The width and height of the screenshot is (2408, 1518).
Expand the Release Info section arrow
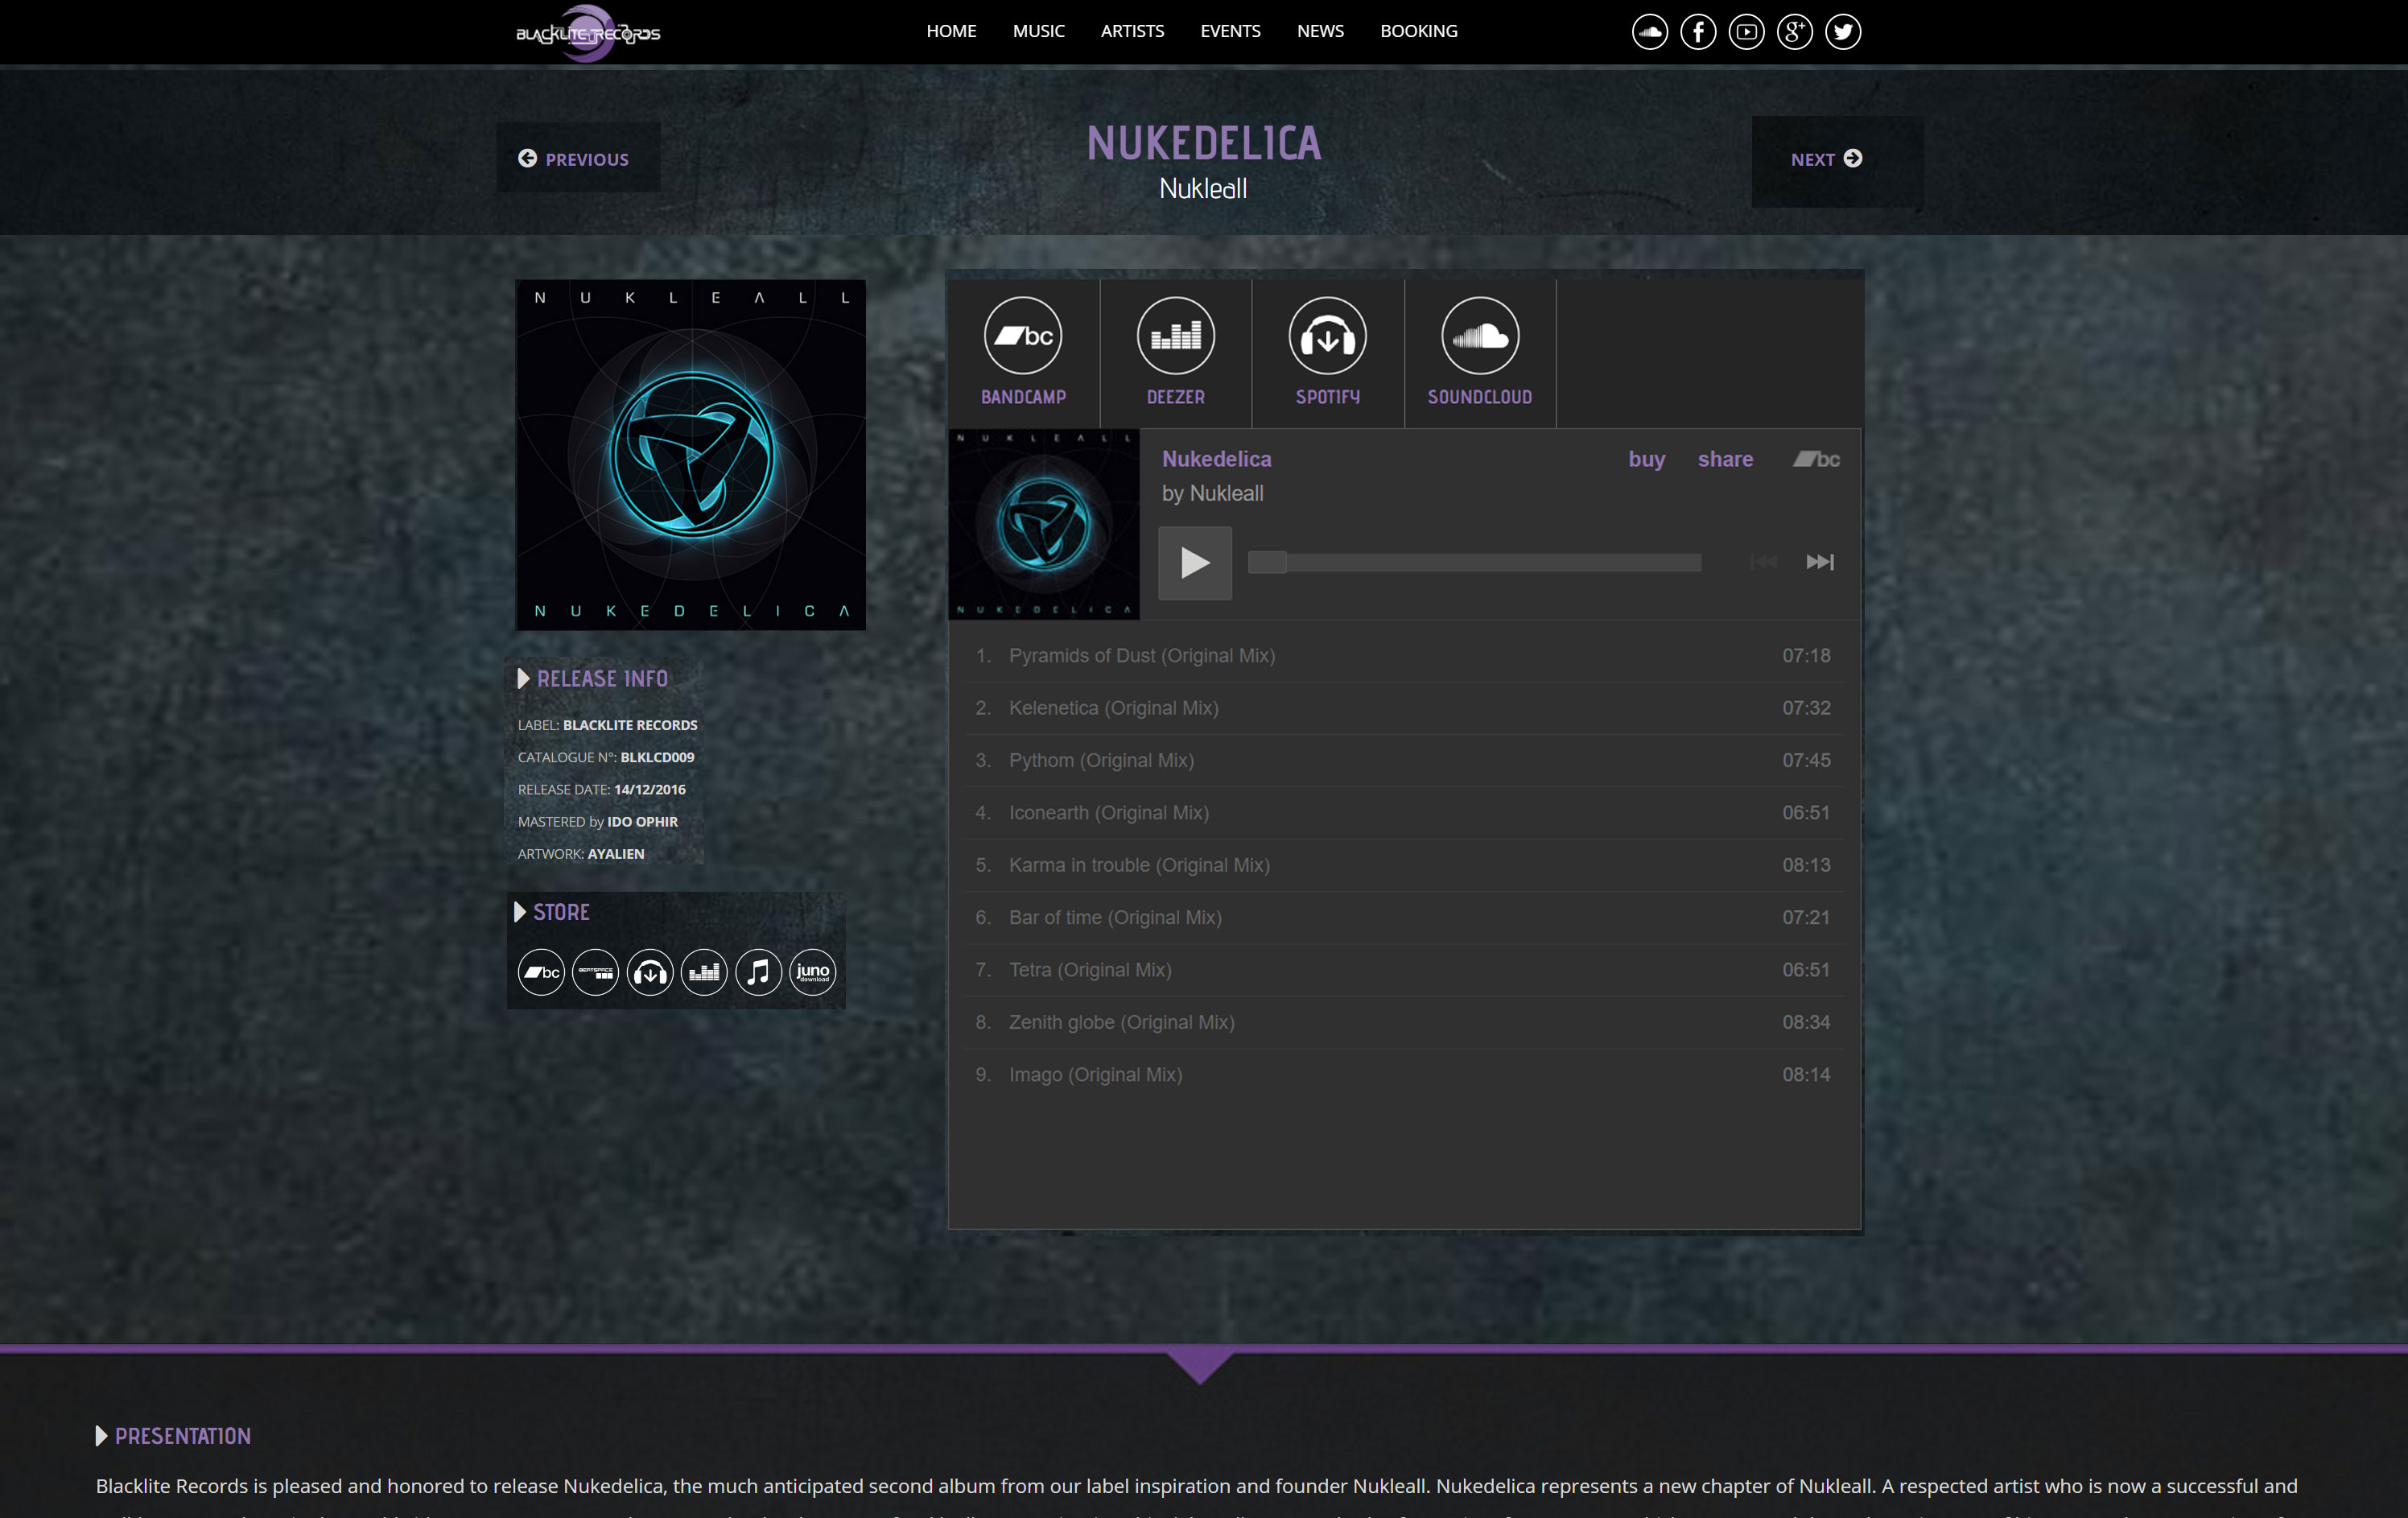click(523, 679)
